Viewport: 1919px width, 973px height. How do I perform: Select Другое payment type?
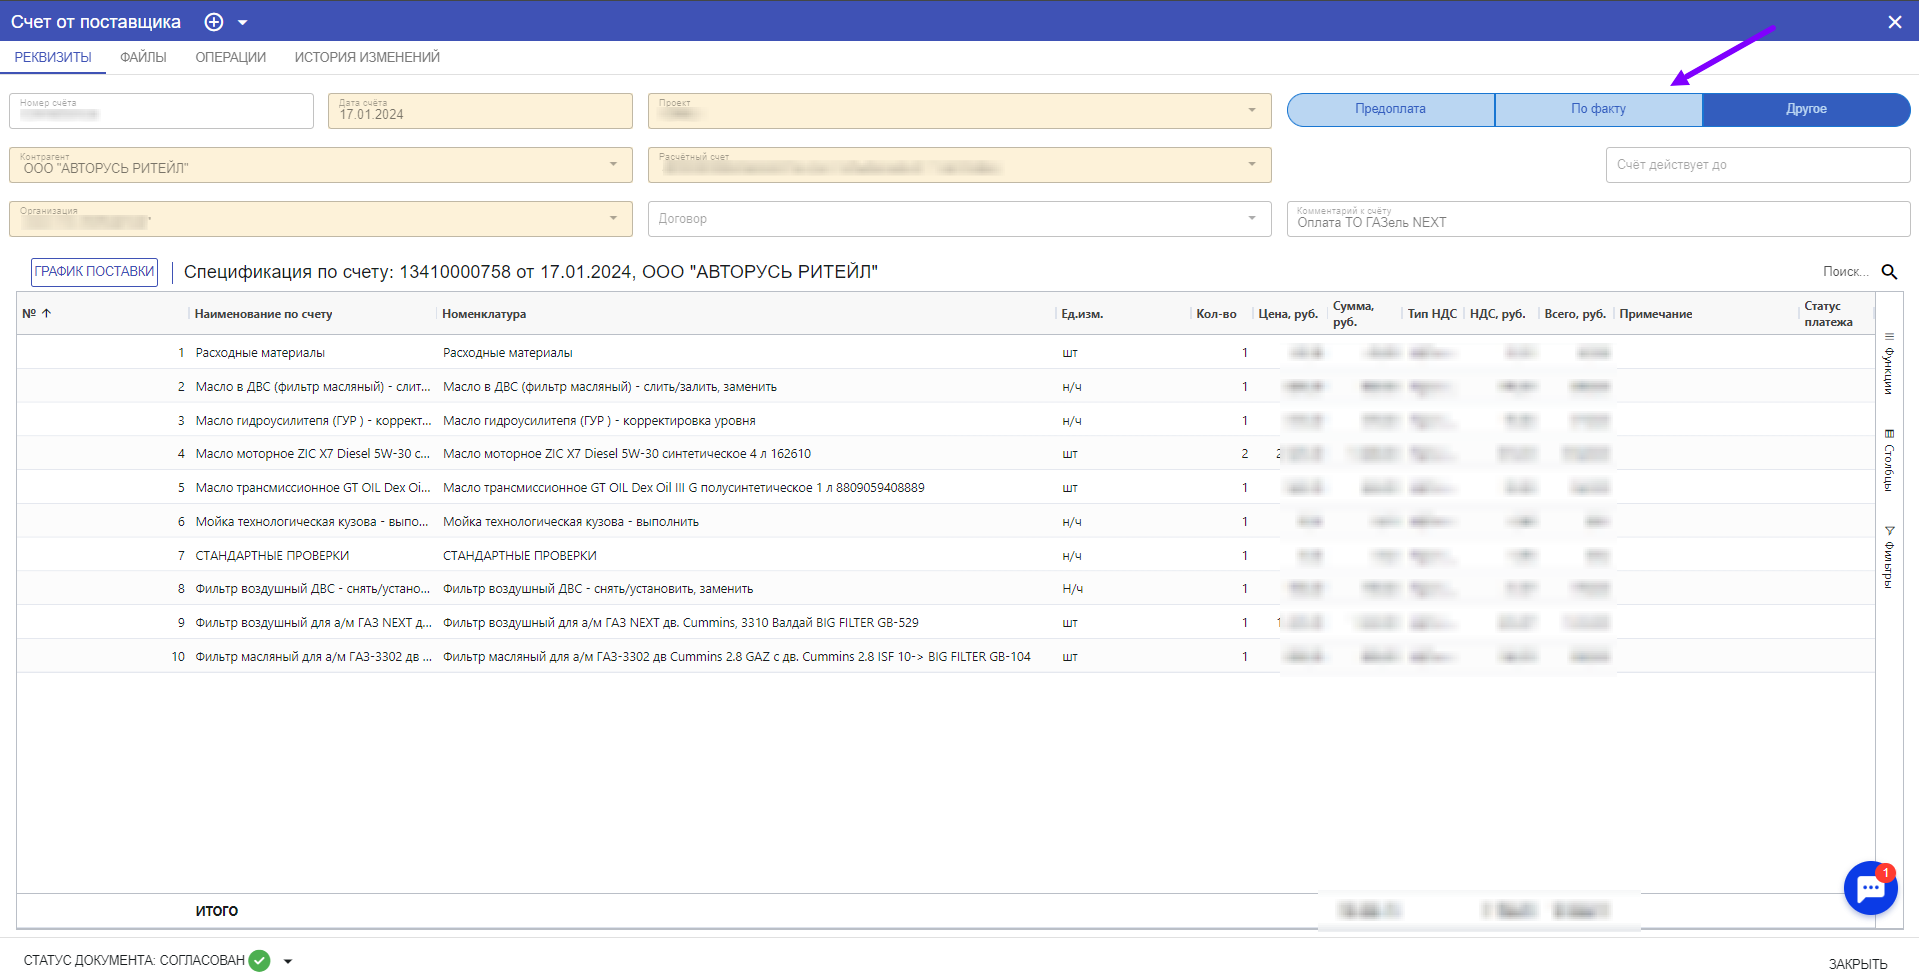coord(1806,109)
